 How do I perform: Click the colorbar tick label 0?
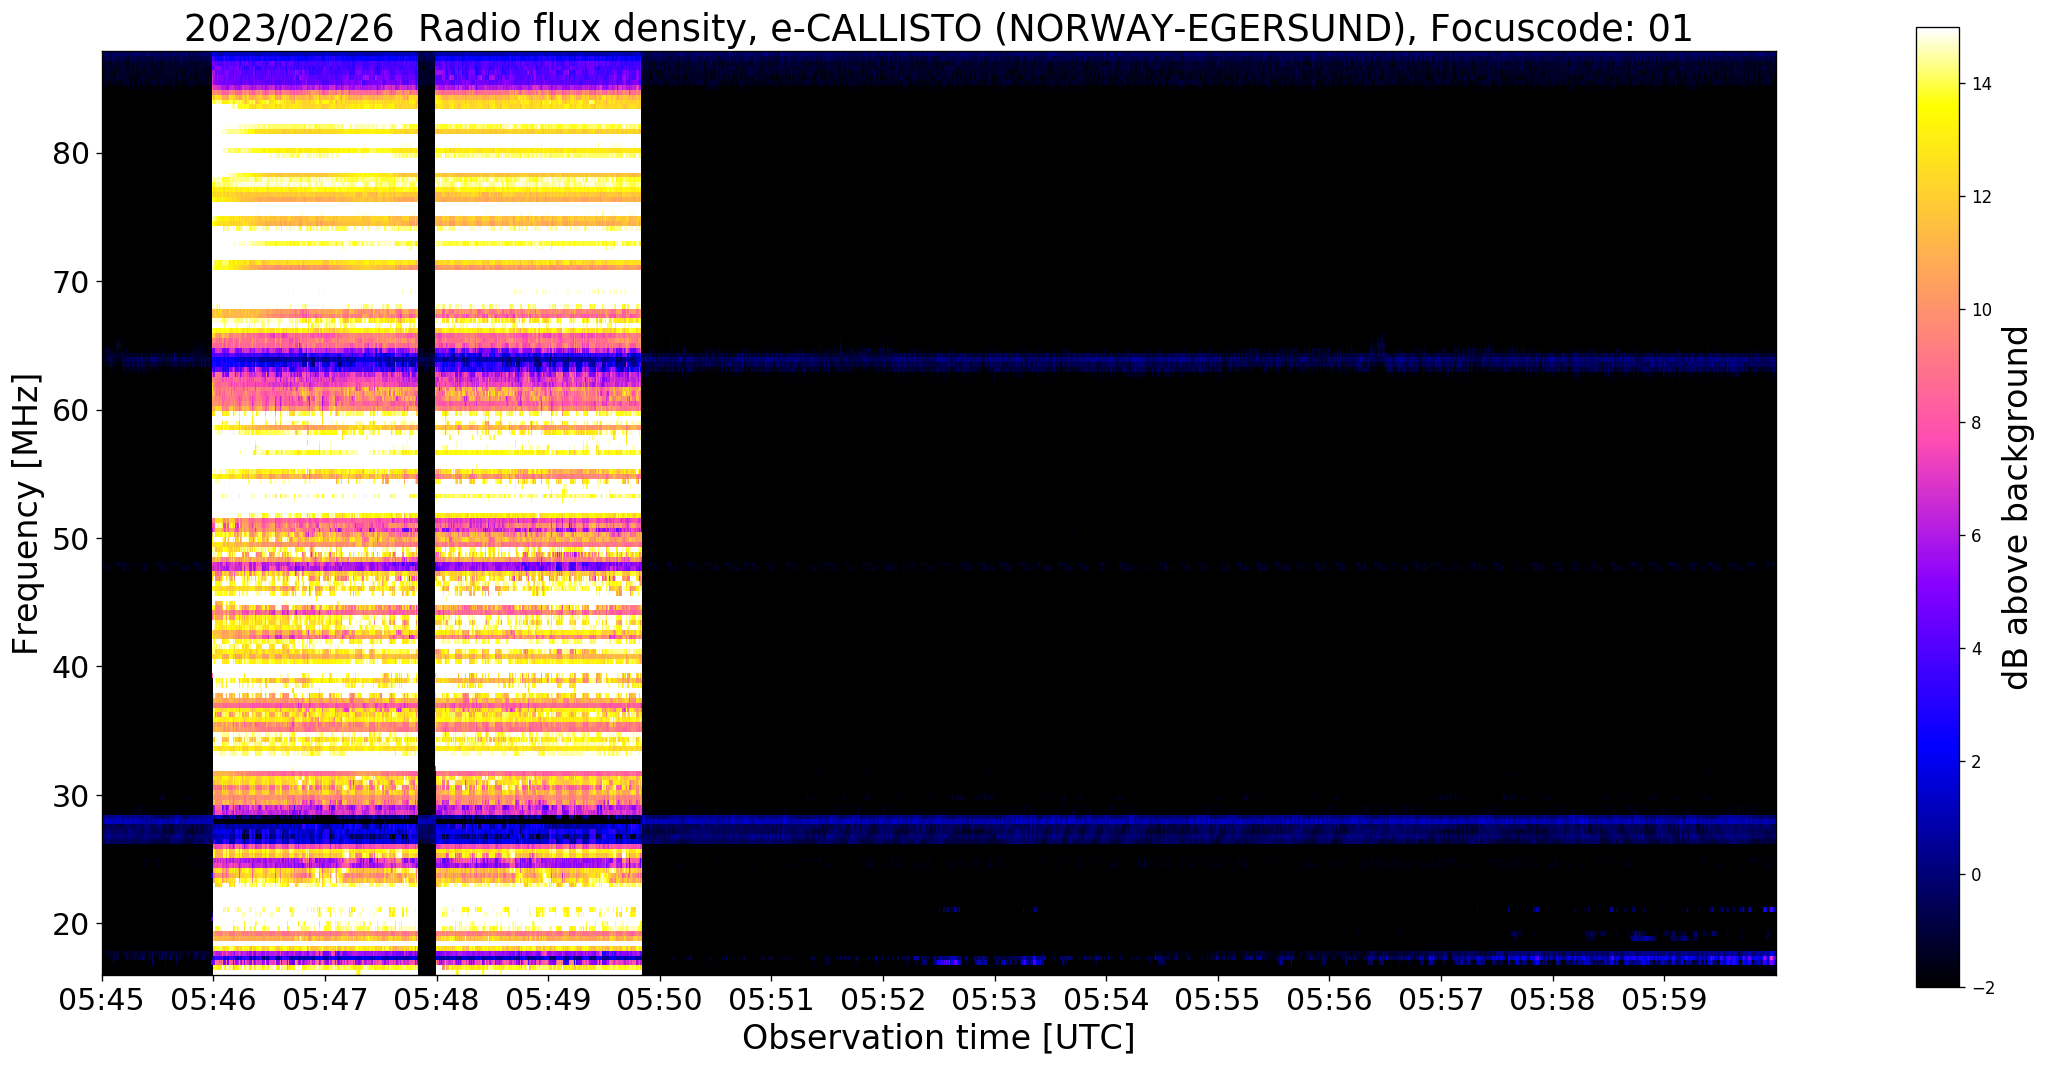[x=1975, y=876]
